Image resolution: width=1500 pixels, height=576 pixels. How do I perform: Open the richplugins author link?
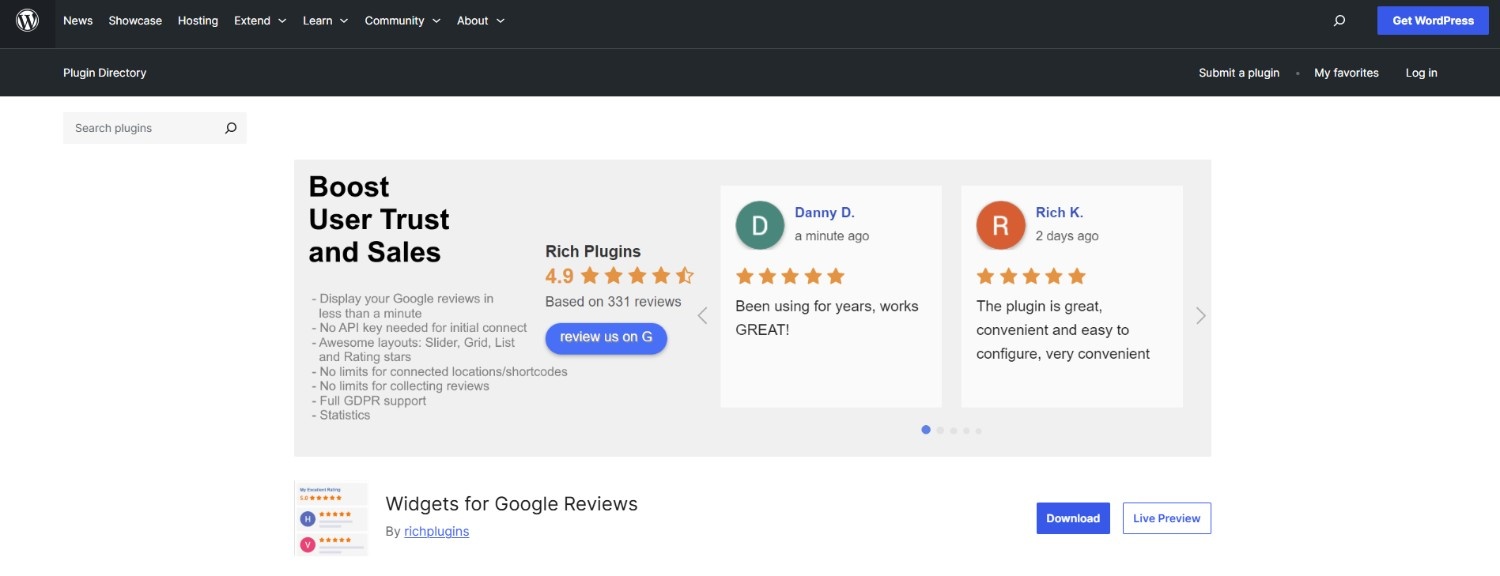coord(436,532)
